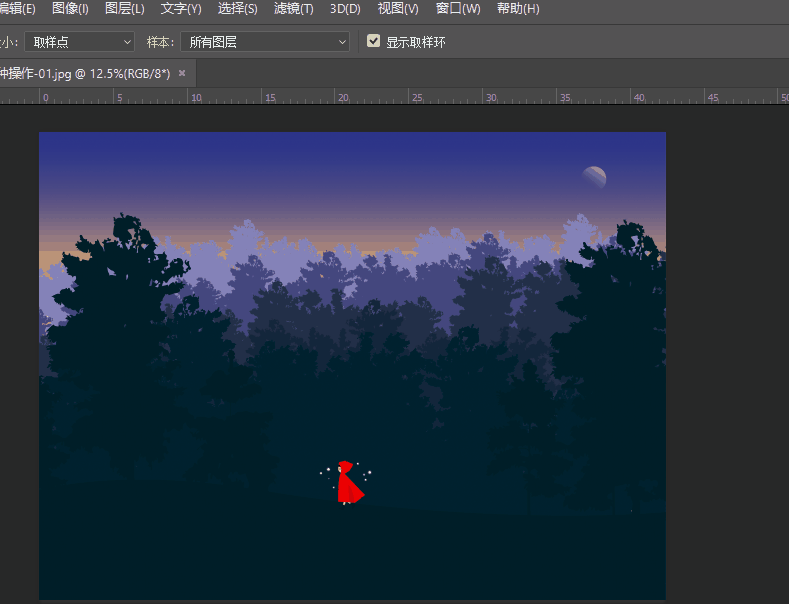Click the horizontal ruler at mark 20

pyautogui.click(x=343, y=98)
